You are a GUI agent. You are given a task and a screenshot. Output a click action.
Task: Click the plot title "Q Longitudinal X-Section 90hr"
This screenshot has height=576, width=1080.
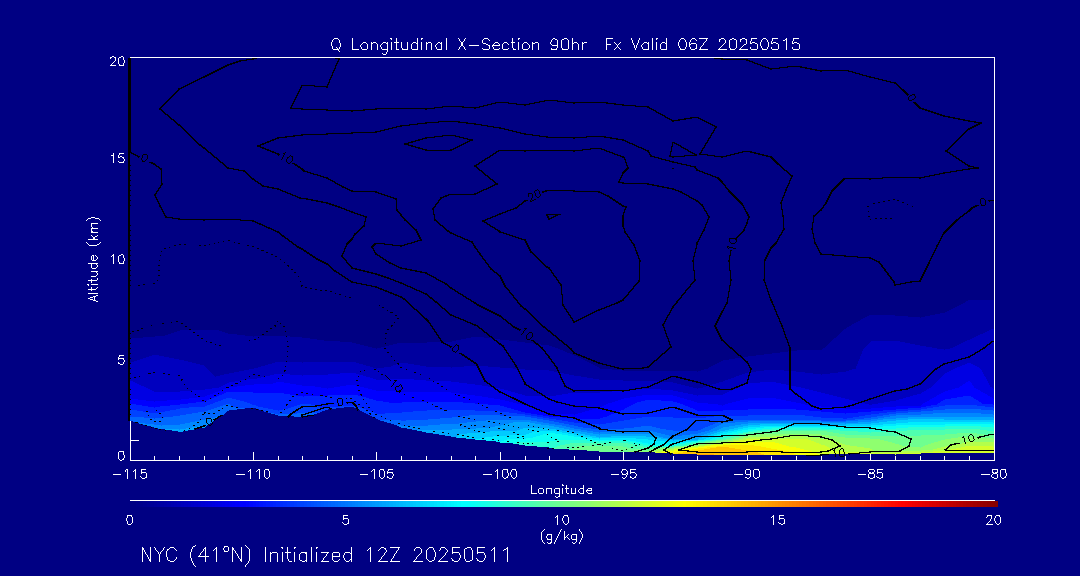pos(459,45)
